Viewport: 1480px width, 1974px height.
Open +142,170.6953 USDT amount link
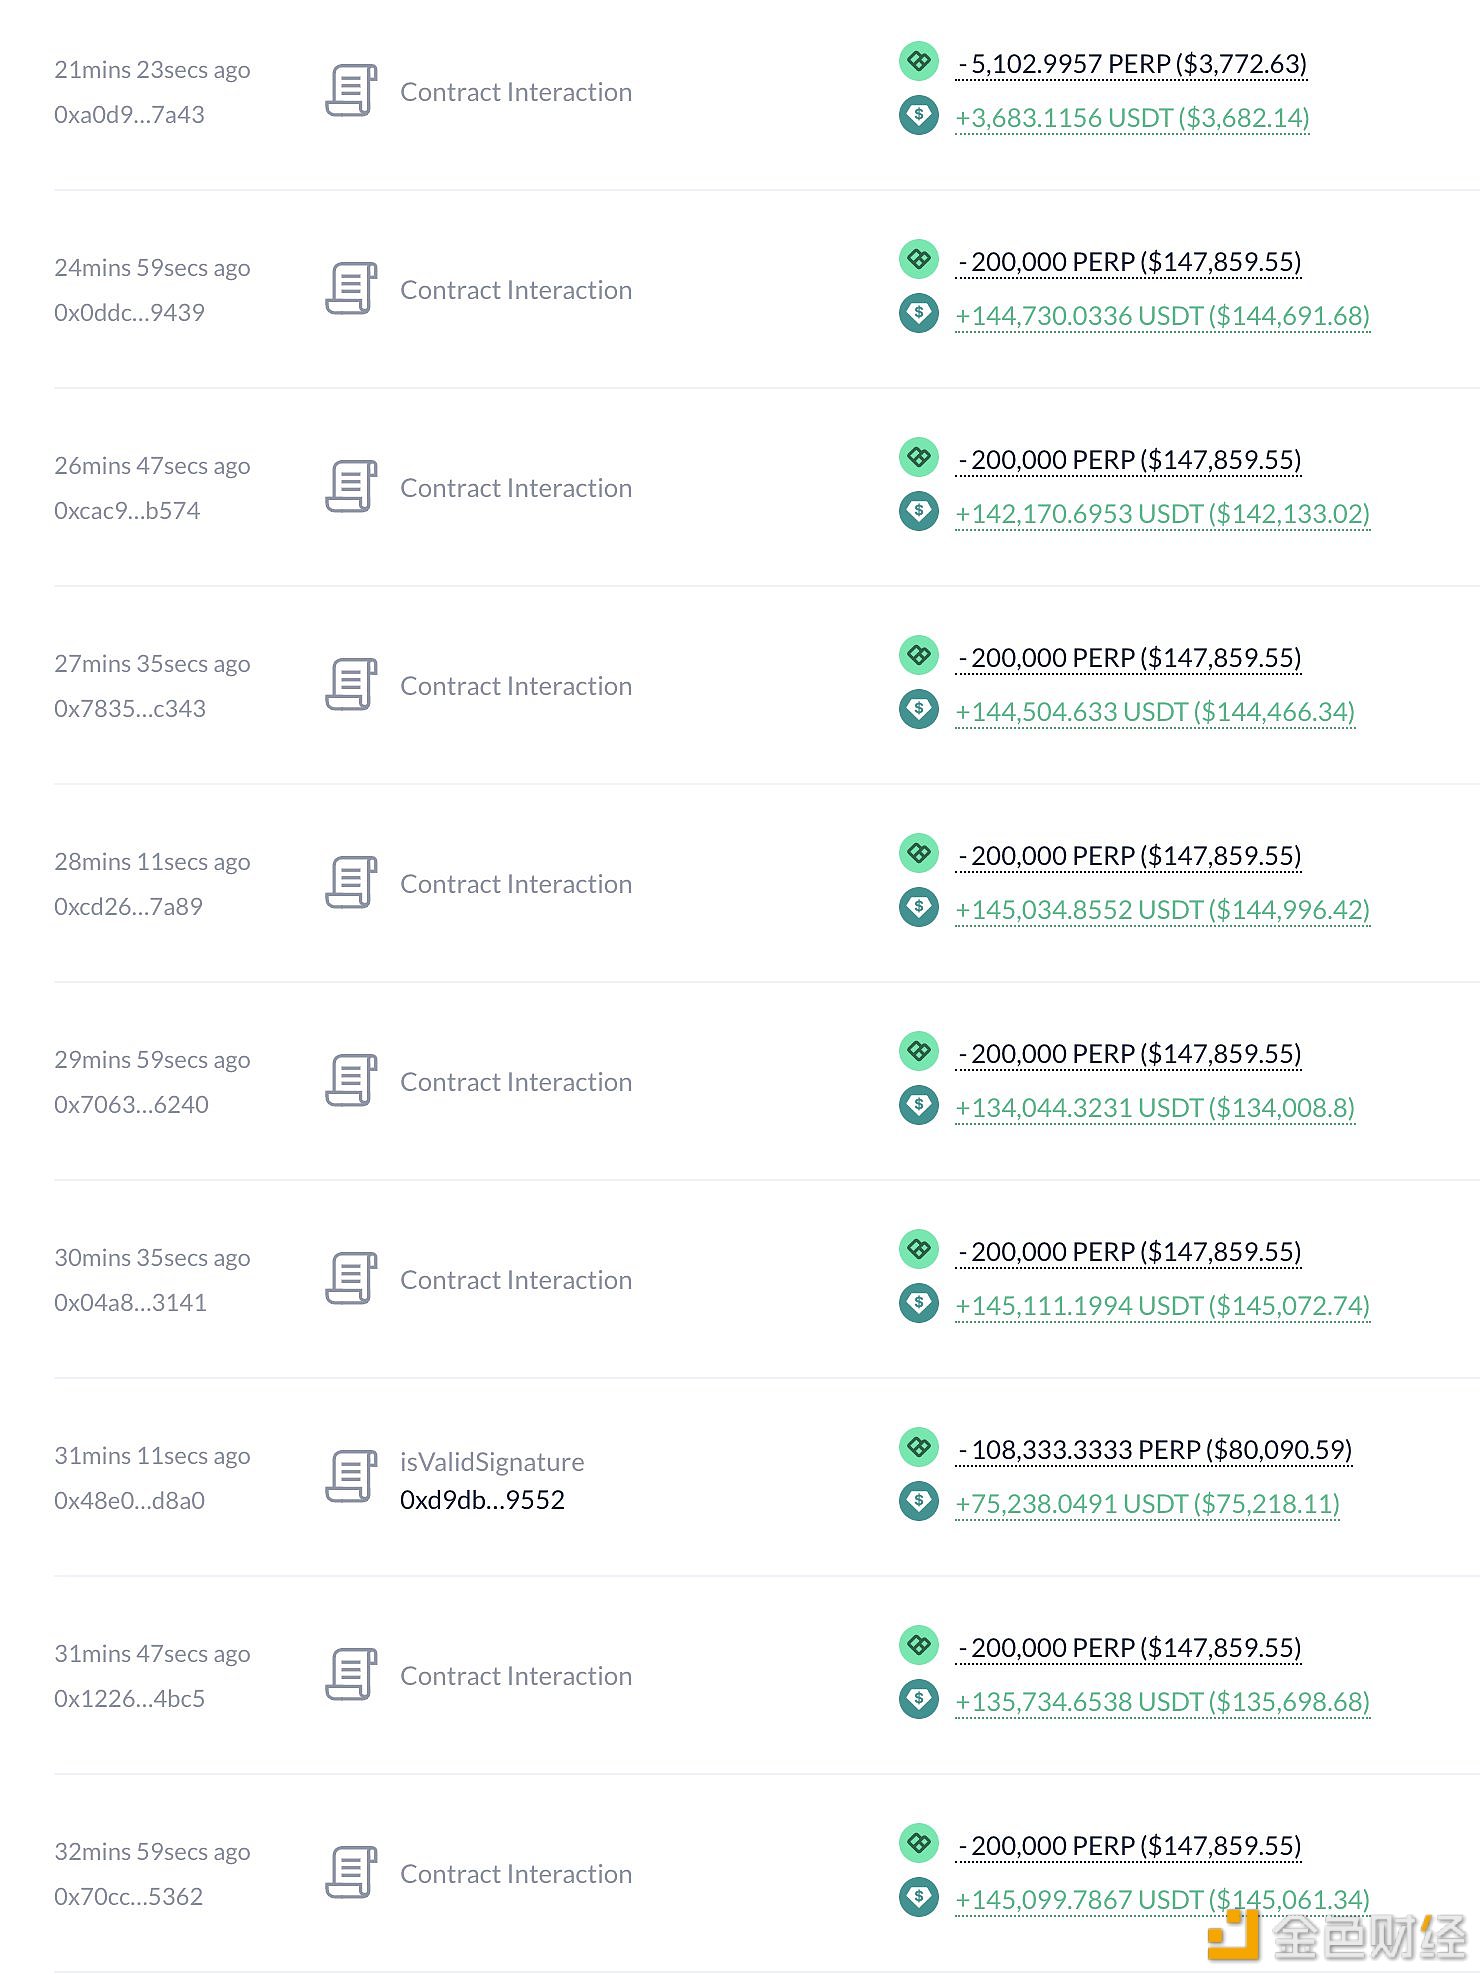click(1162, 514)
